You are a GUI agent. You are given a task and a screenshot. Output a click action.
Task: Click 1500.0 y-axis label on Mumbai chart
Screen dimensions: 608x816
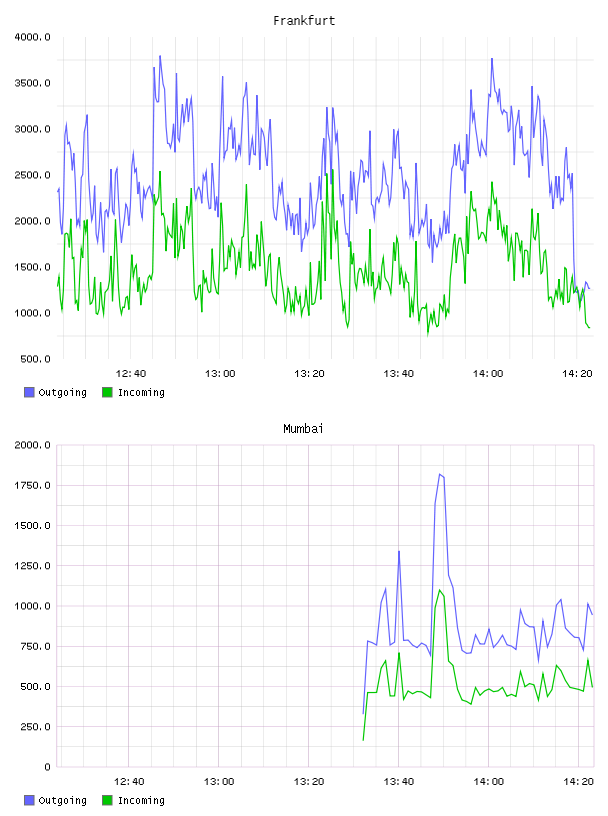pyautogui.click(x=32, y=526)
